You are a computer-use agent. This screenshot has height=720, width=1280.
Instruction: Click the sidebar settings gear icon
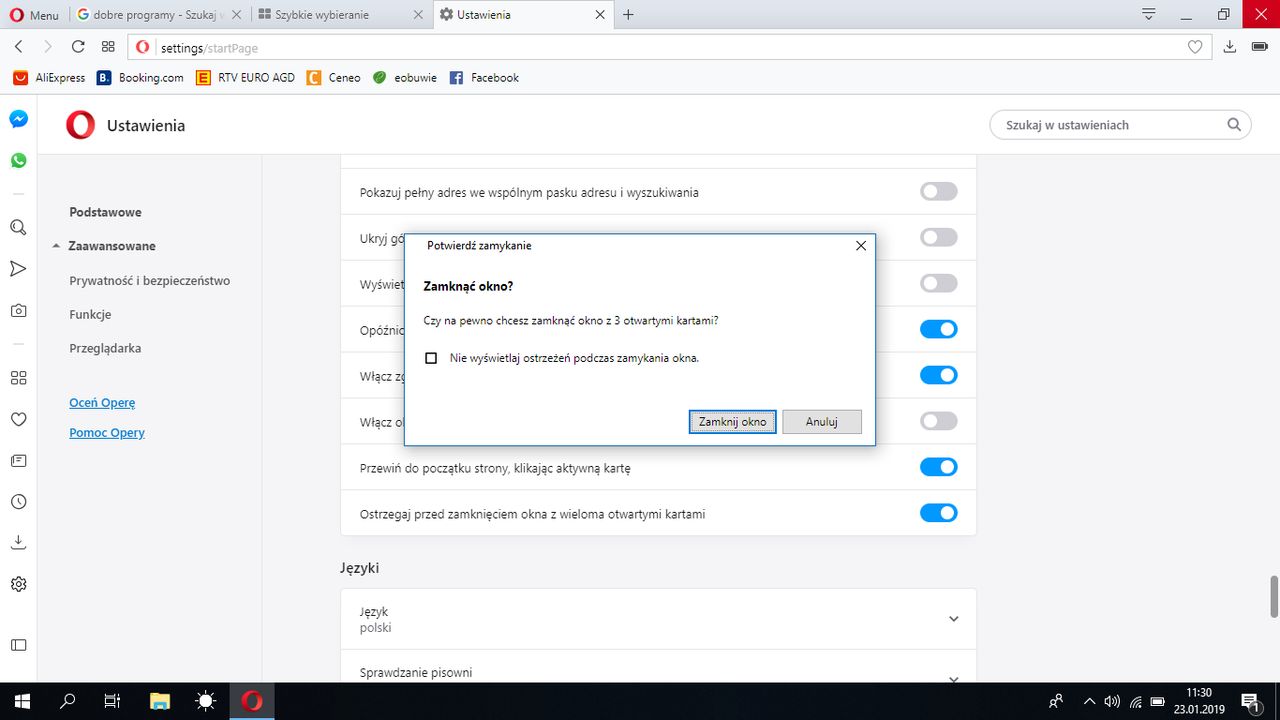pyautogui.click(x=18, y=584)
